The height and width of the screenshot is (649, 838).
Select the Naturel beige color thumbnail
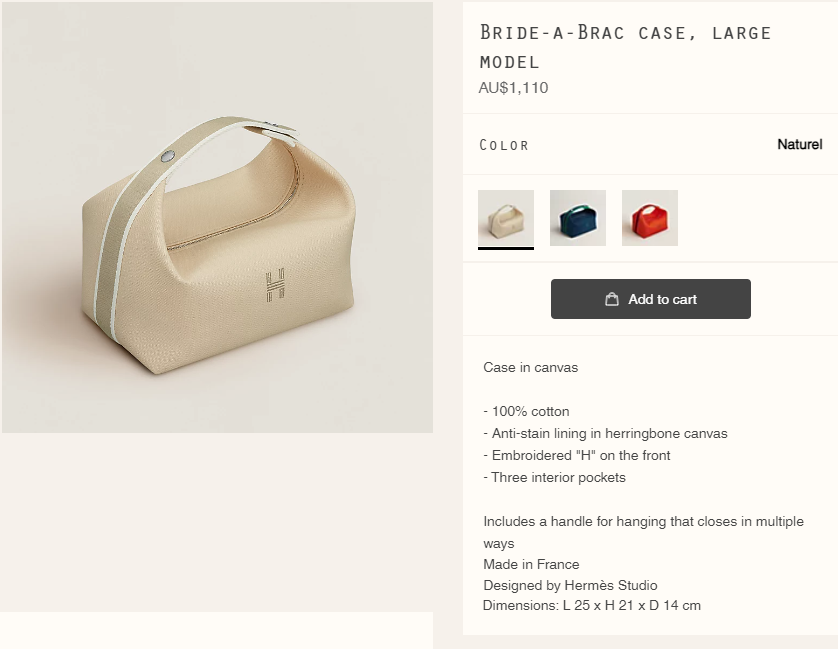[506, 218]
